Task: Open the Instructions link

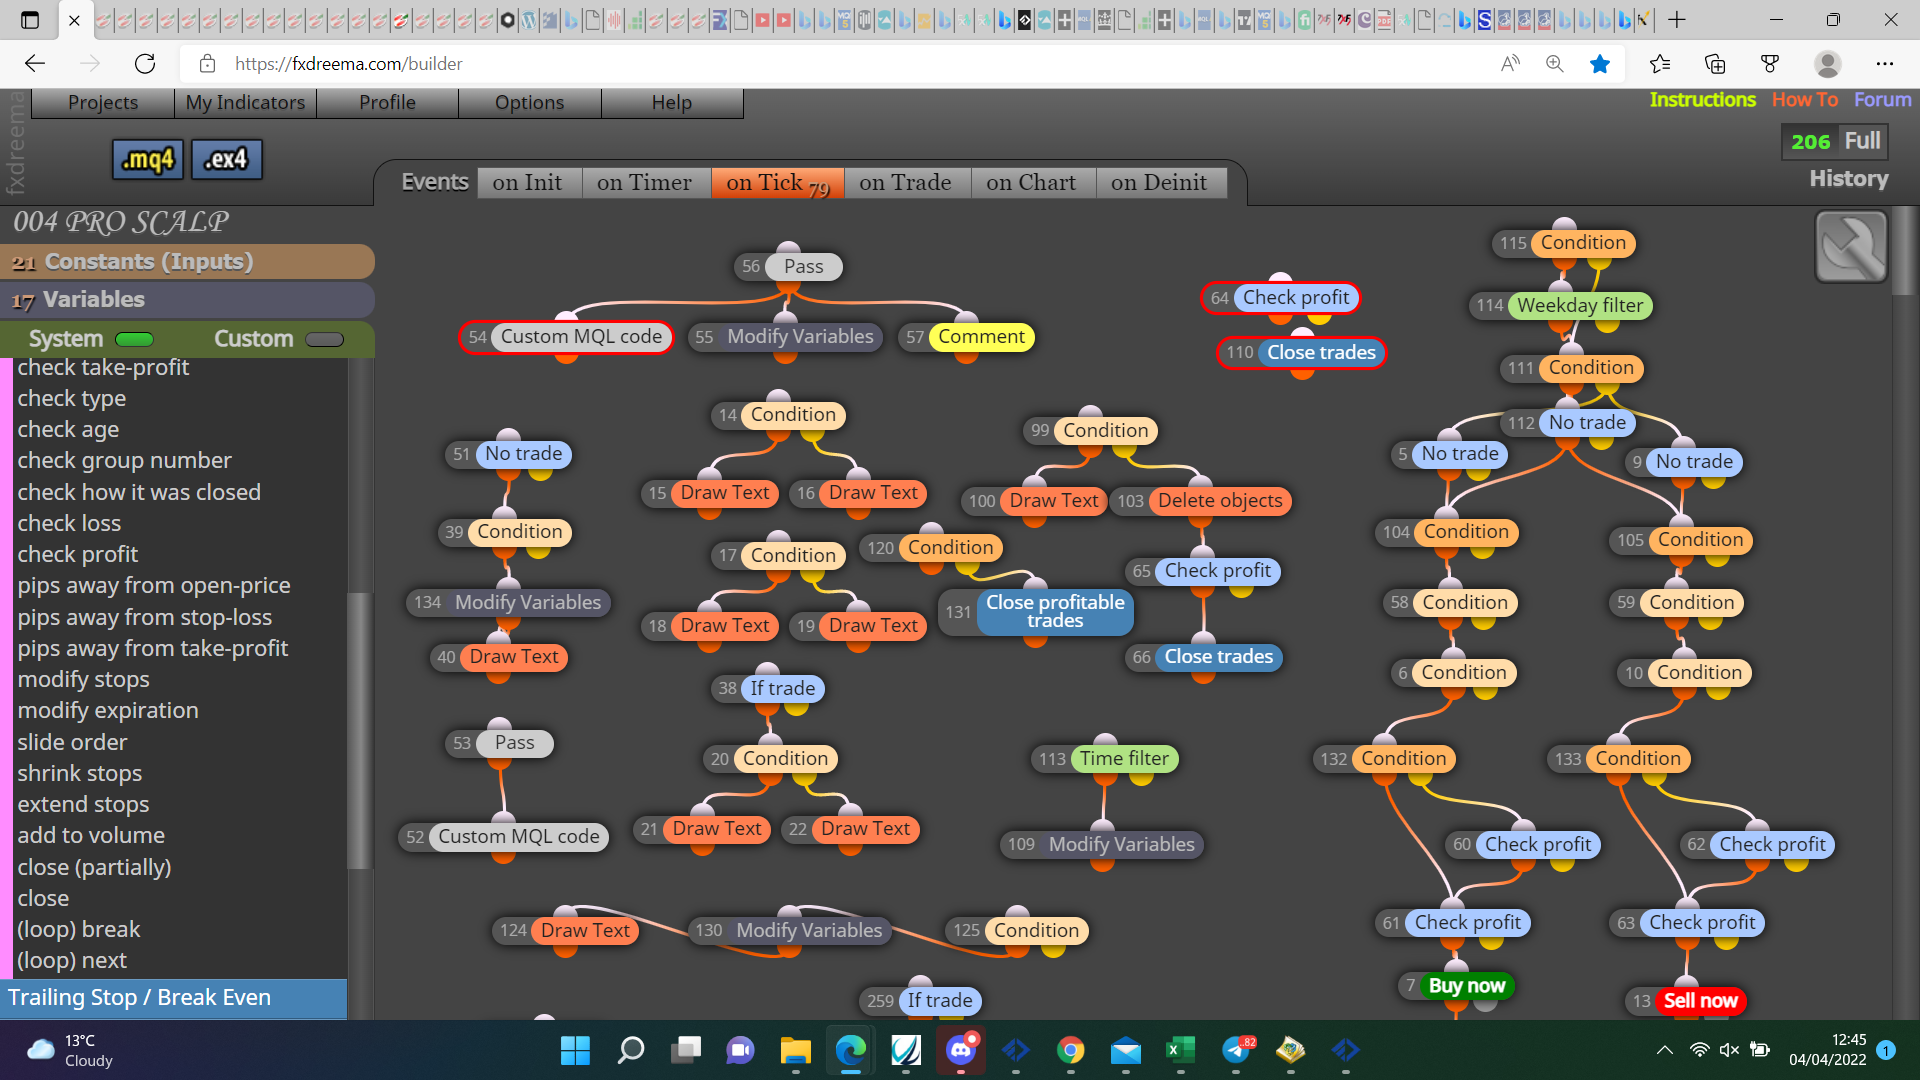Action: pyautogui.click(x=1702, y=100)
